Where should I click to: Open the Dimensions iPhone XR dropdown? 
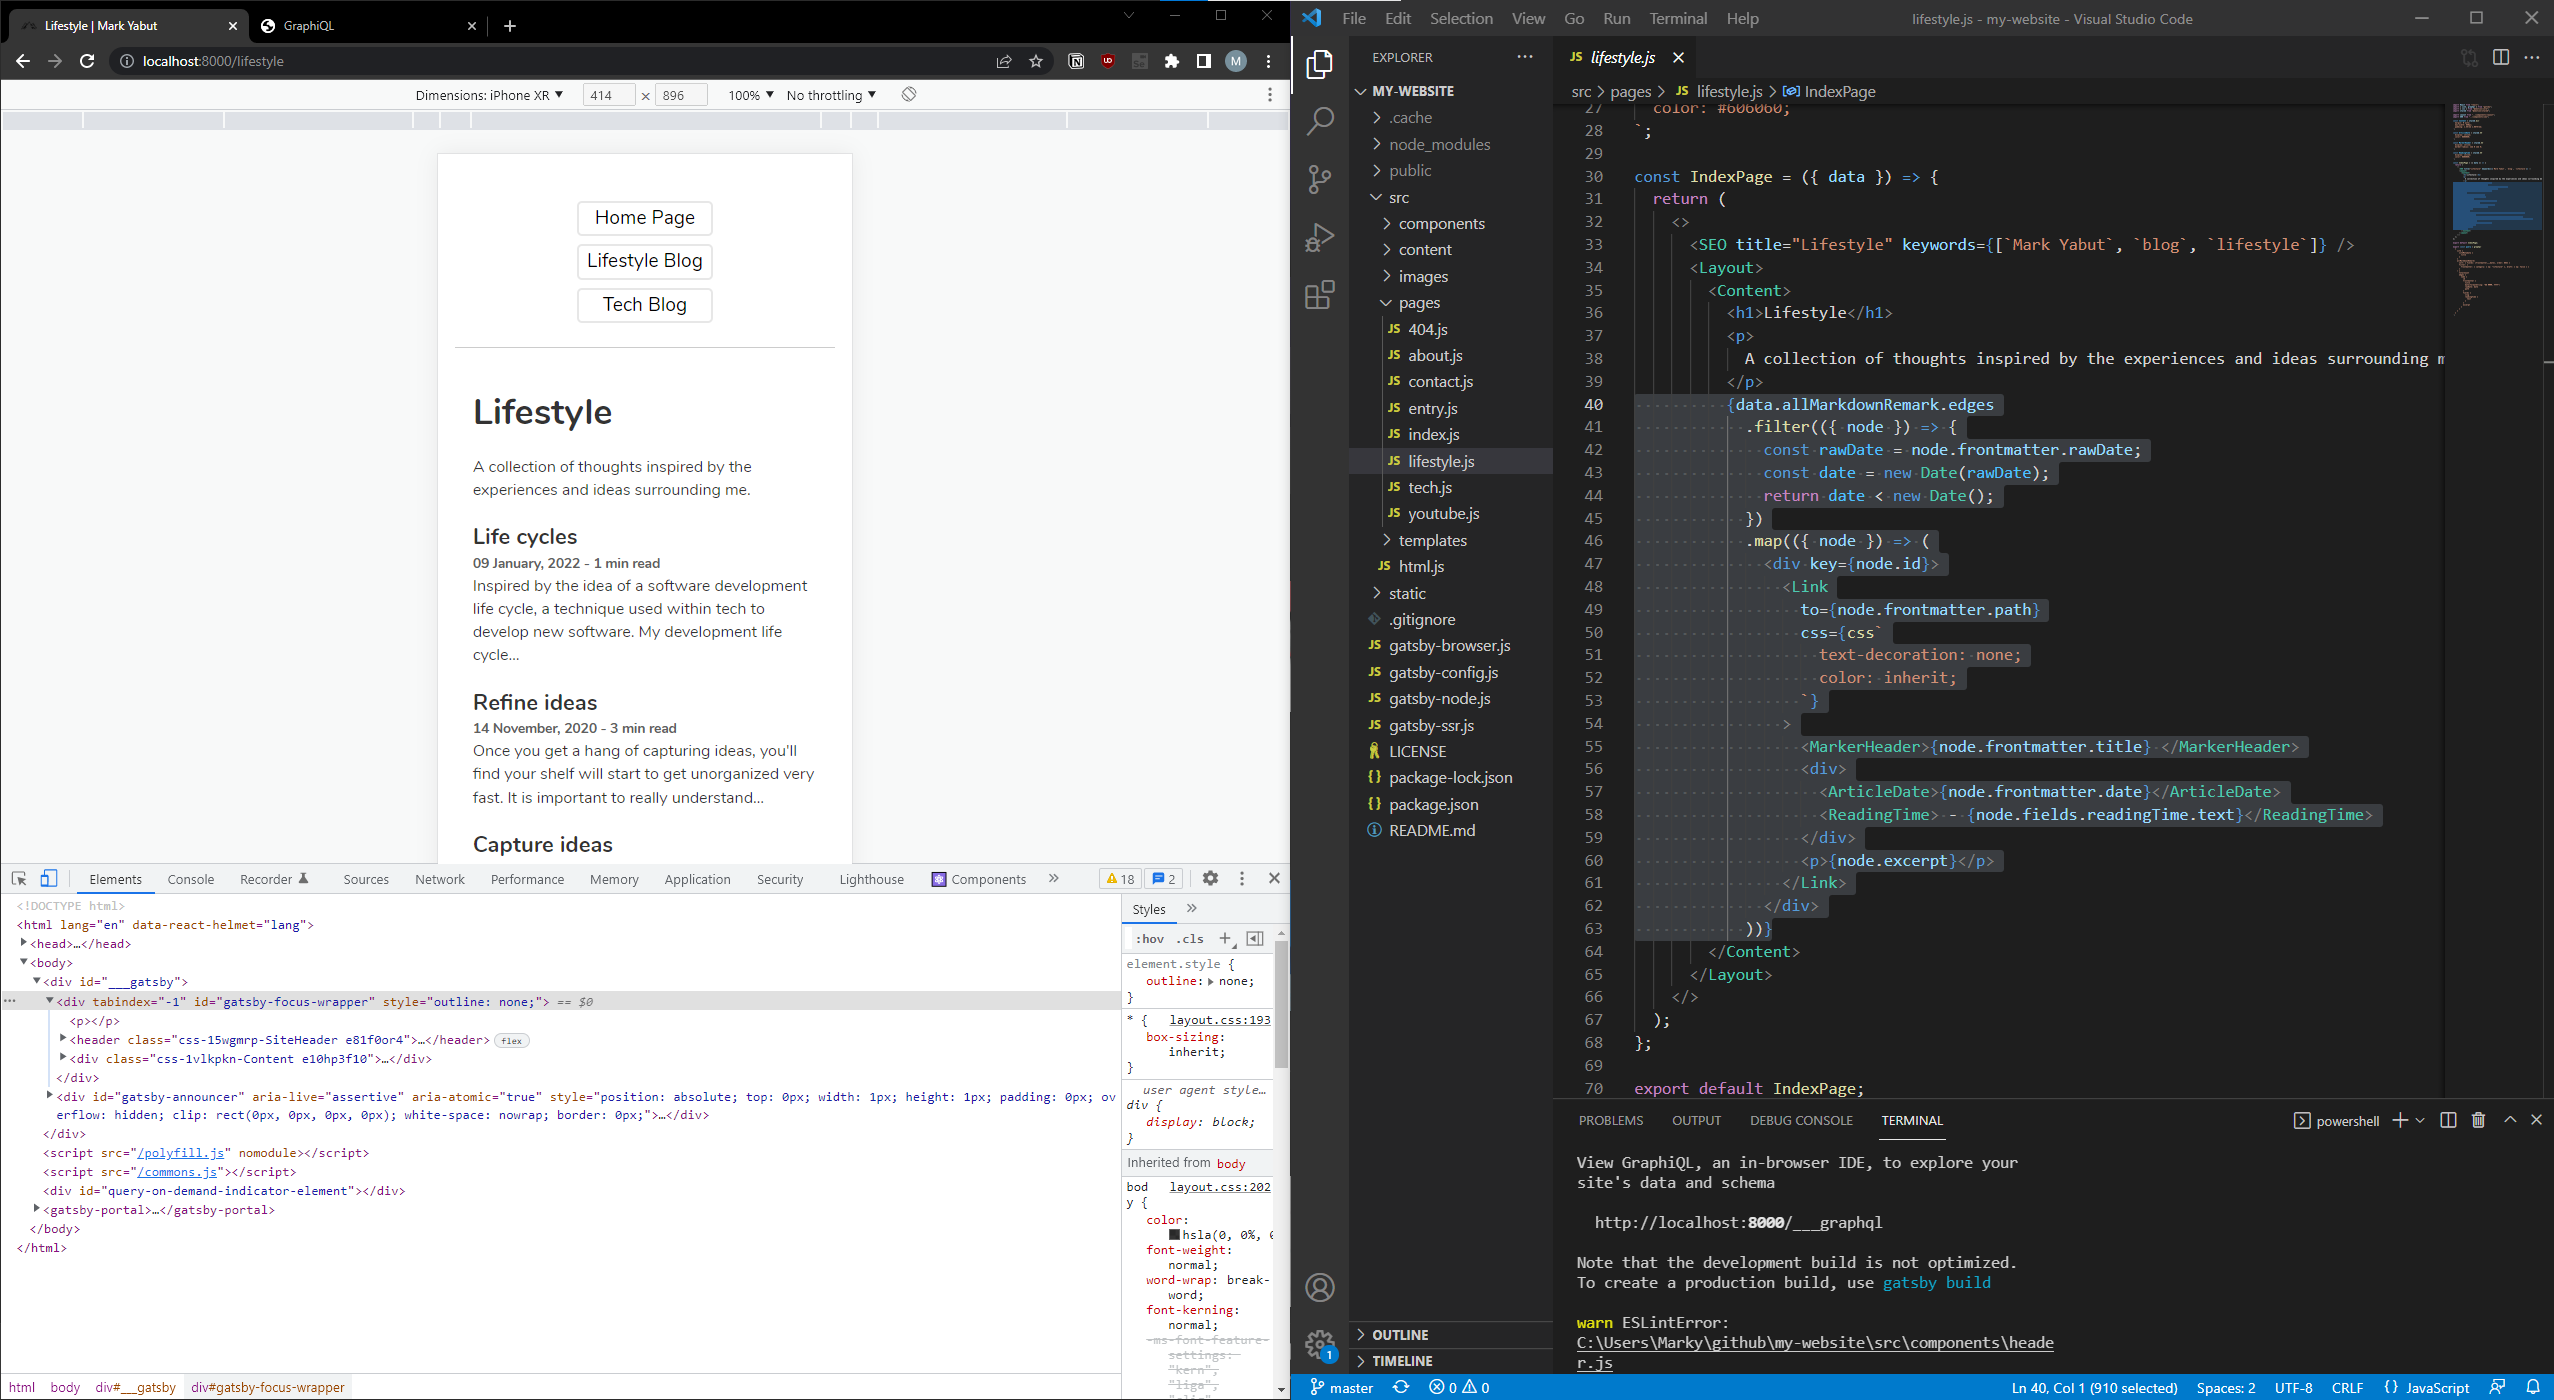489,95
